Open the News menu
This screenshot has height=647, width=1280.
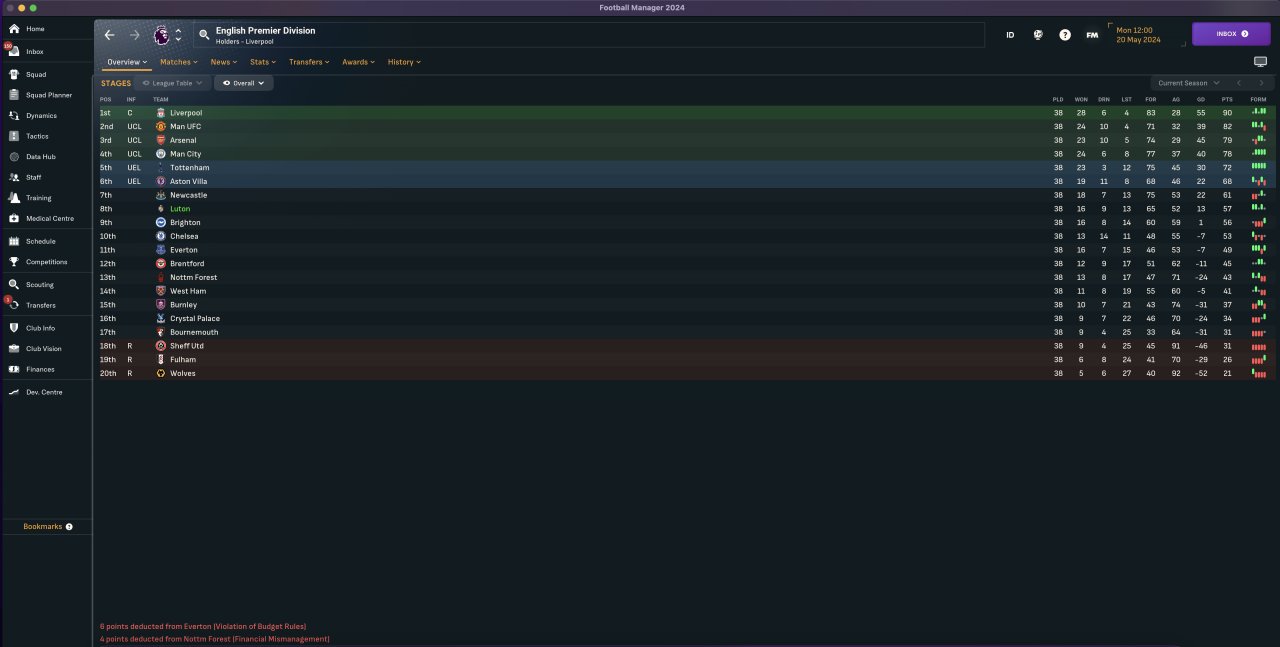224,62
